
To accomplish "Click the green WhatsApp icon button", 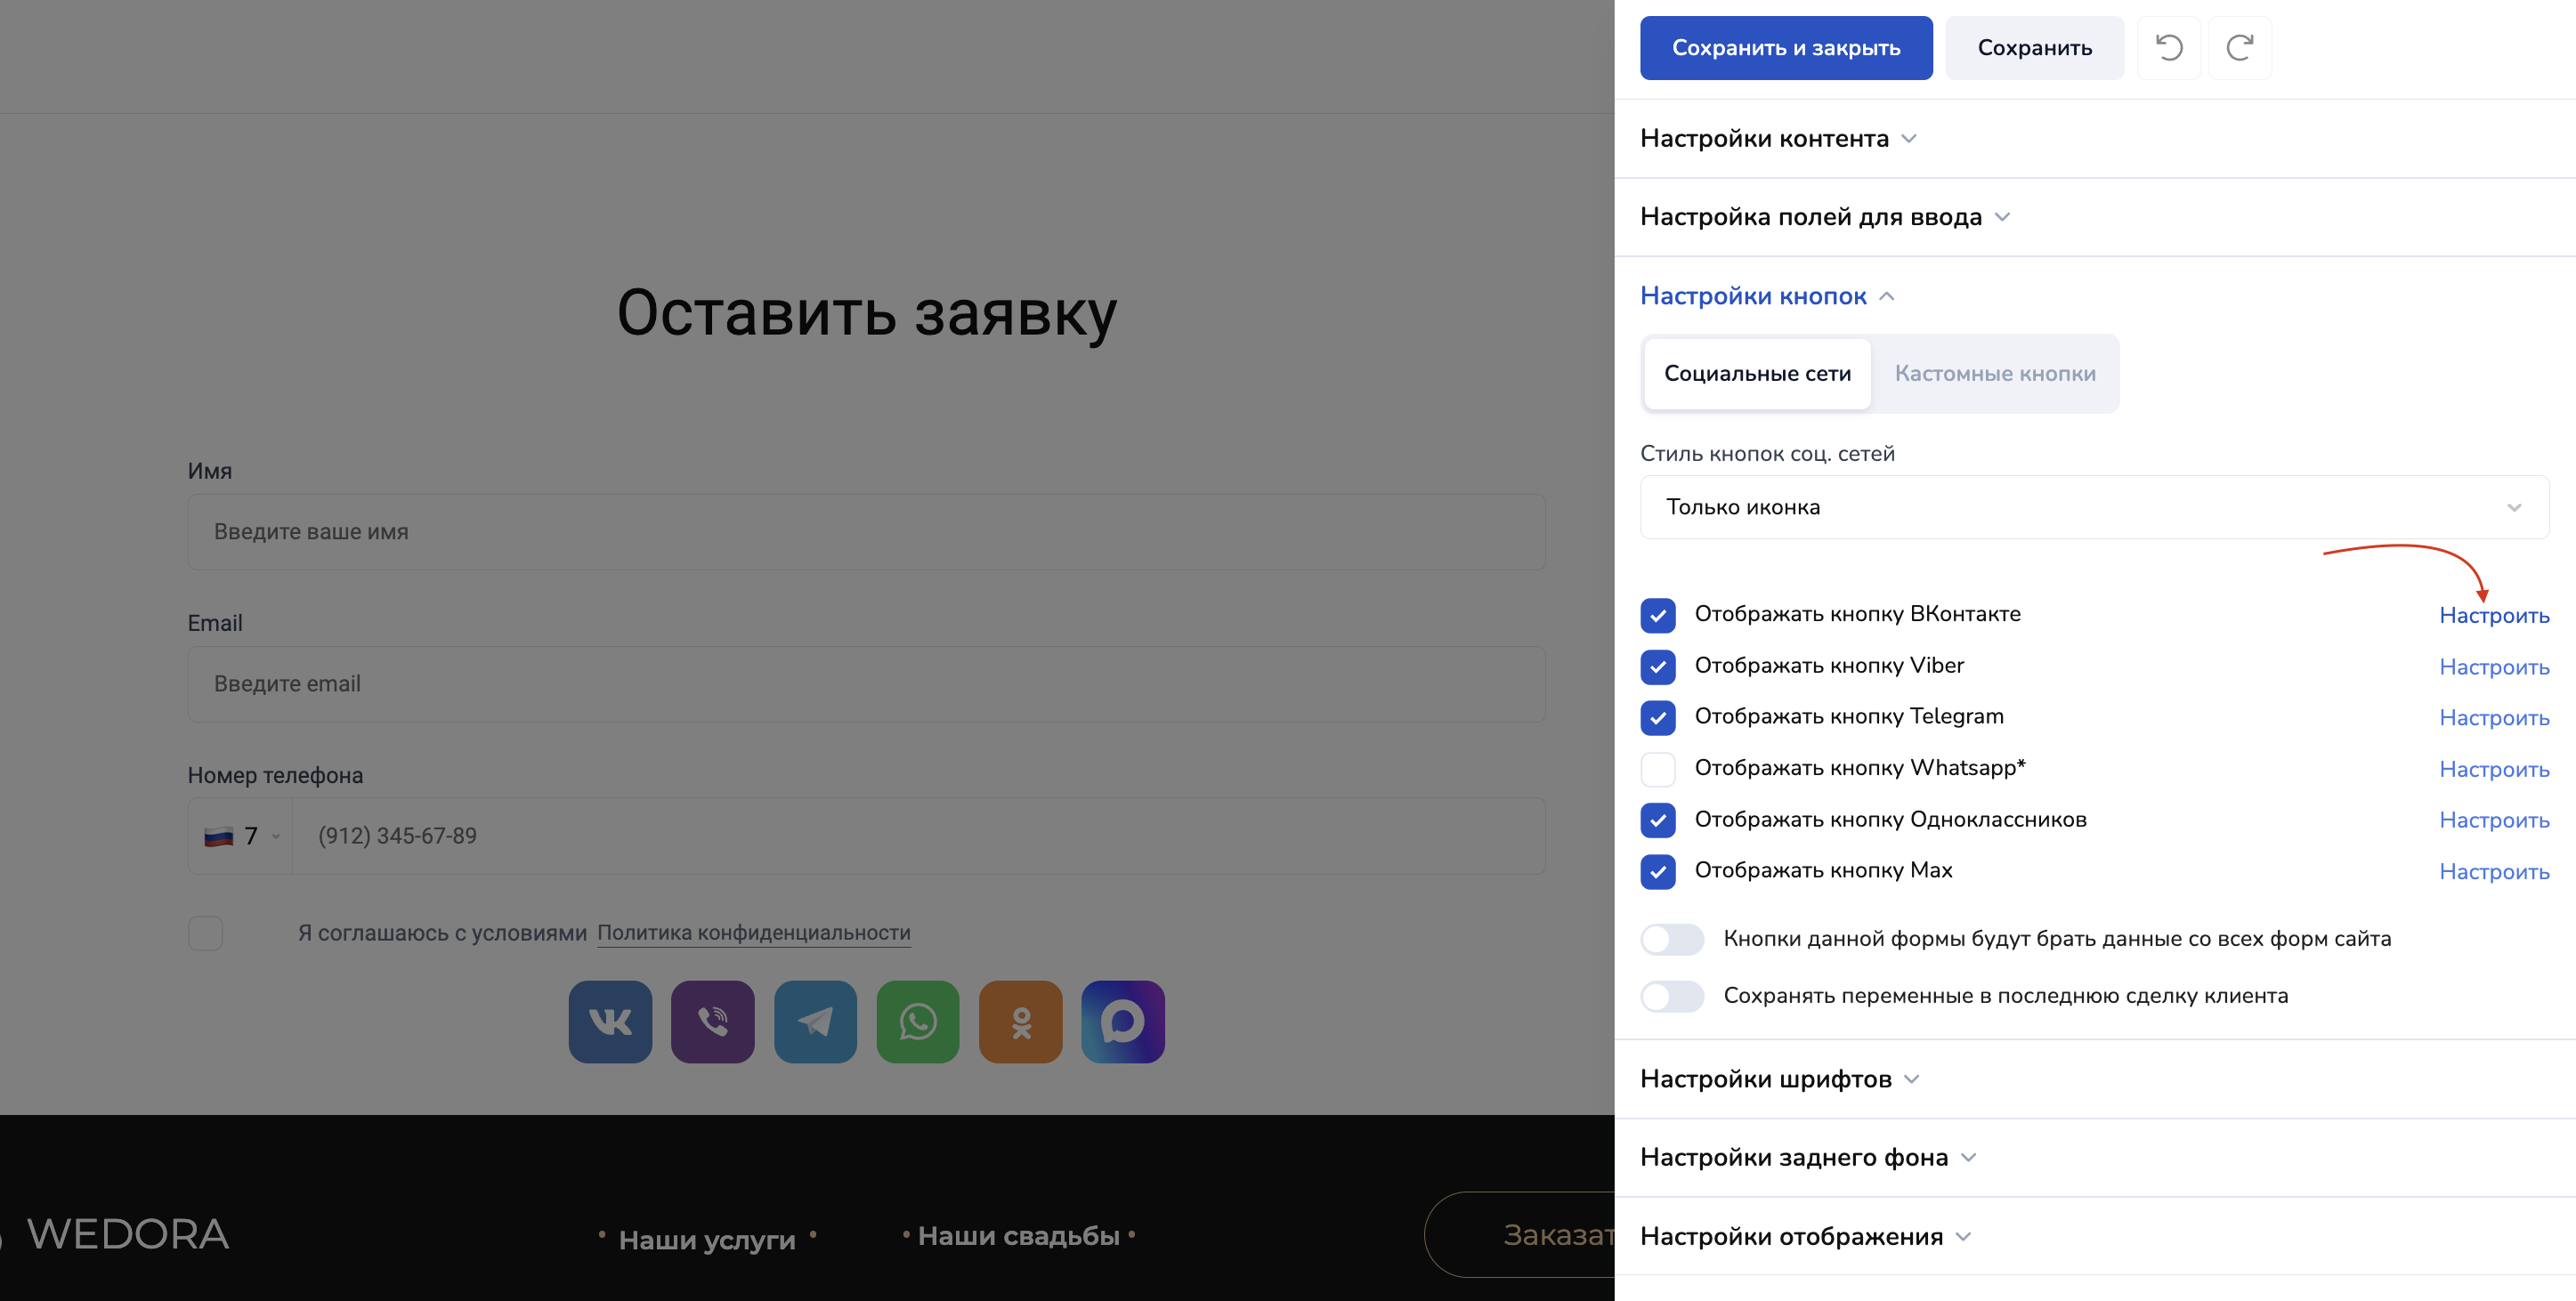I will click(x=917, y=1021).
